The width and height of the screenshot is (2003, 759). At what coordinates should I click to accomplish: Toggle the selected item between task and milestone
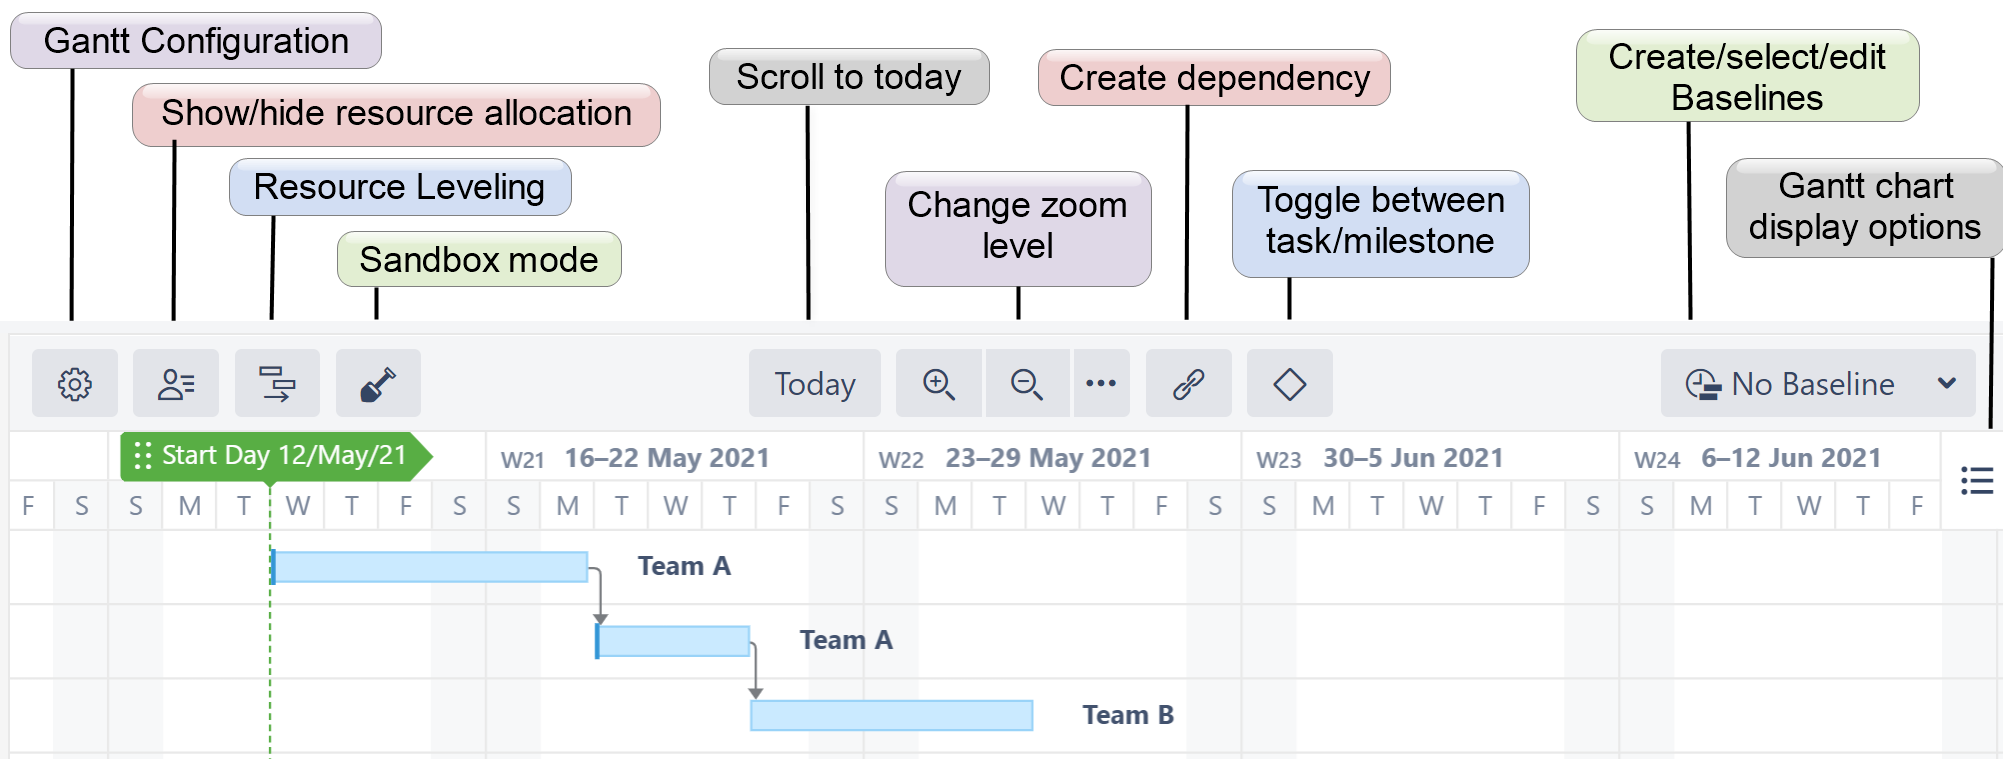1289,383
